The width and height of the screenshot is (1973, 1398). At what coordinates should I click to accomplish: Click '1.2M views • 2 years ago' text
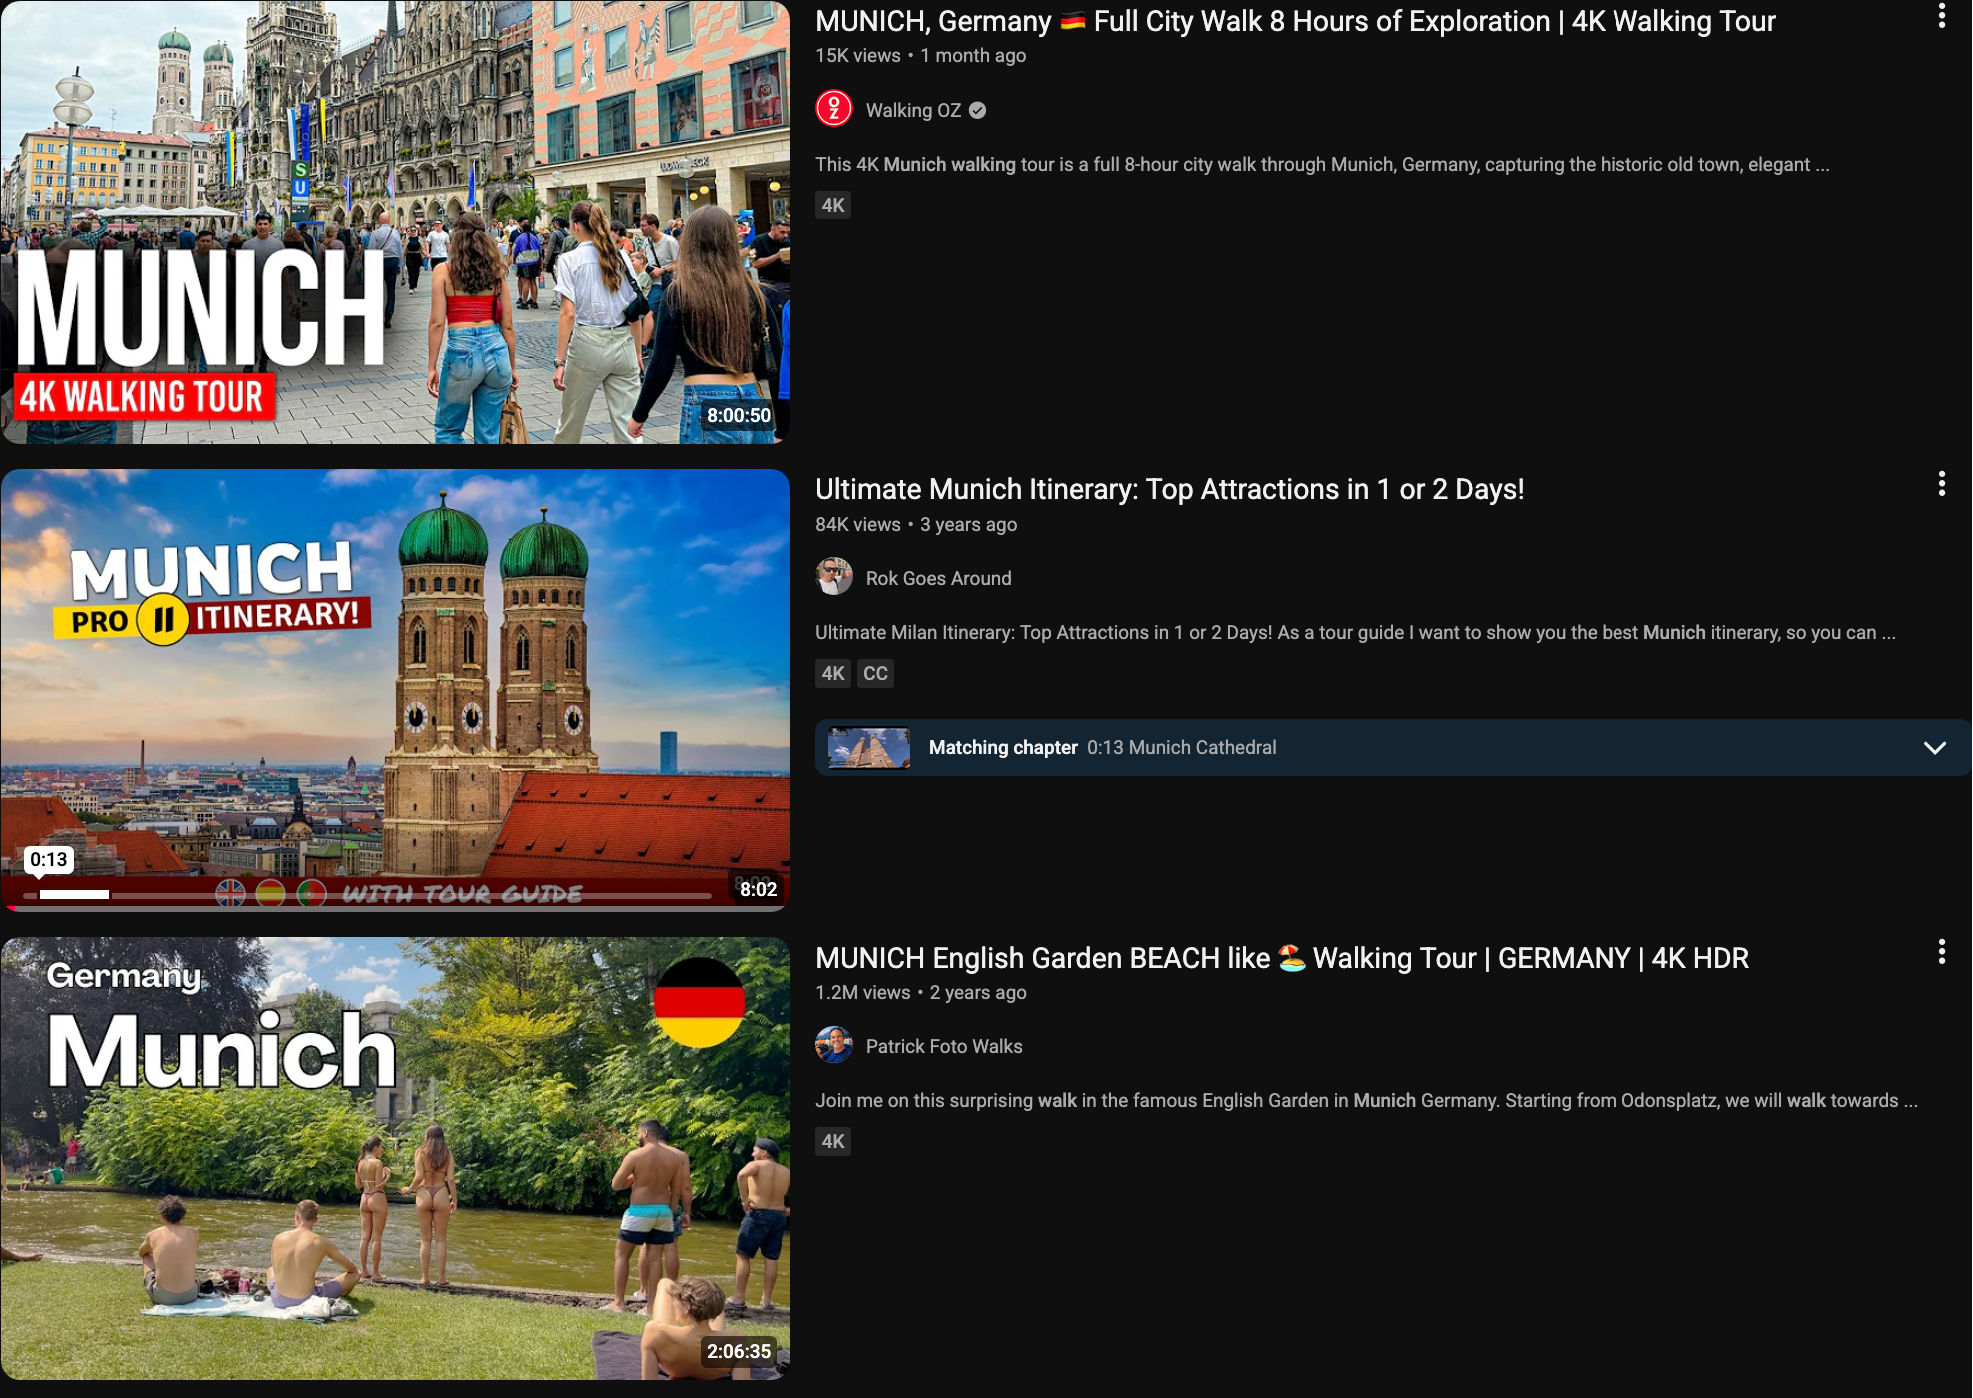coord(920,992)
